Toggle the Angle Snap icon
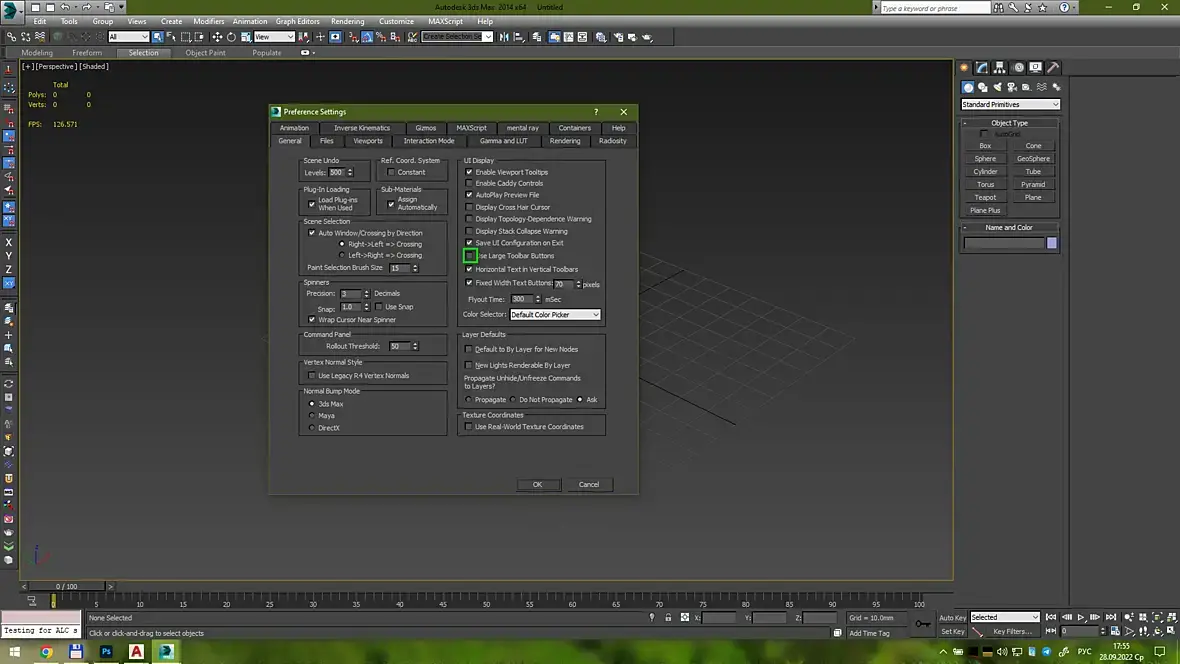 coord(367,37)
